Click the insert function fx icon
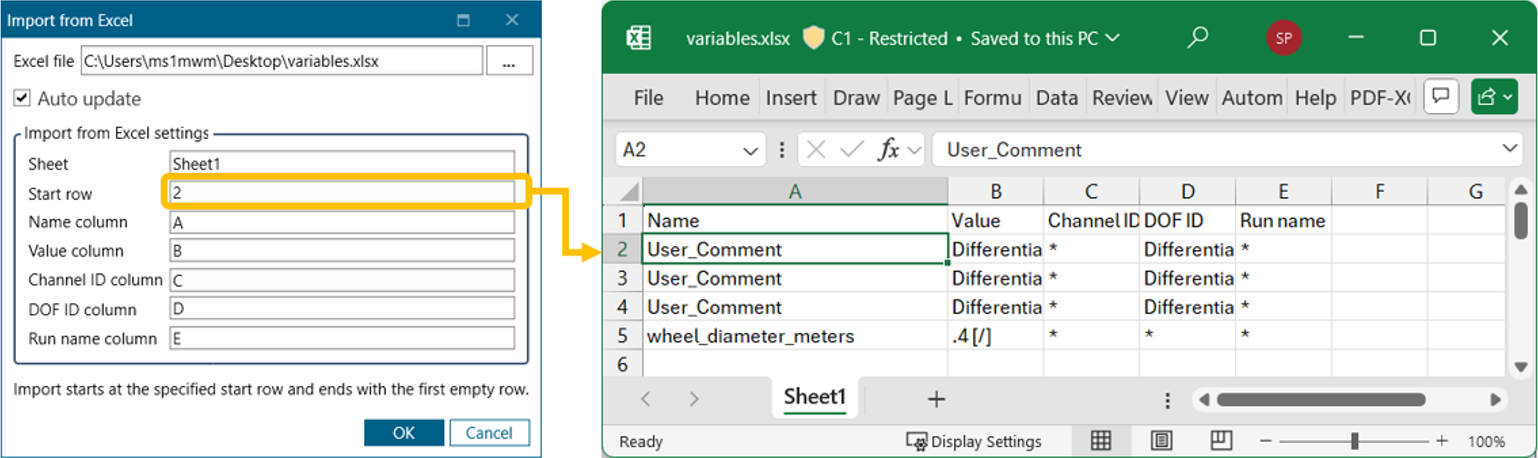The width and height of the screenshot is (1538, 458). click(887, 150)
